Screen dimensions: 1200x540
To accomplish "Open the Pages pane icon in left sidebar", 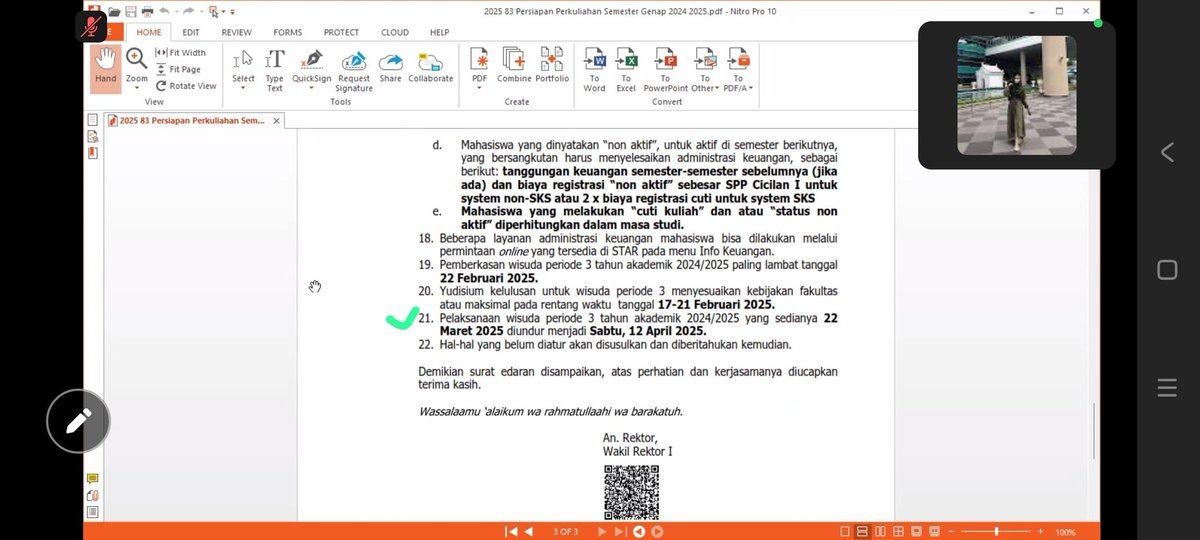I will click(93, 120).
